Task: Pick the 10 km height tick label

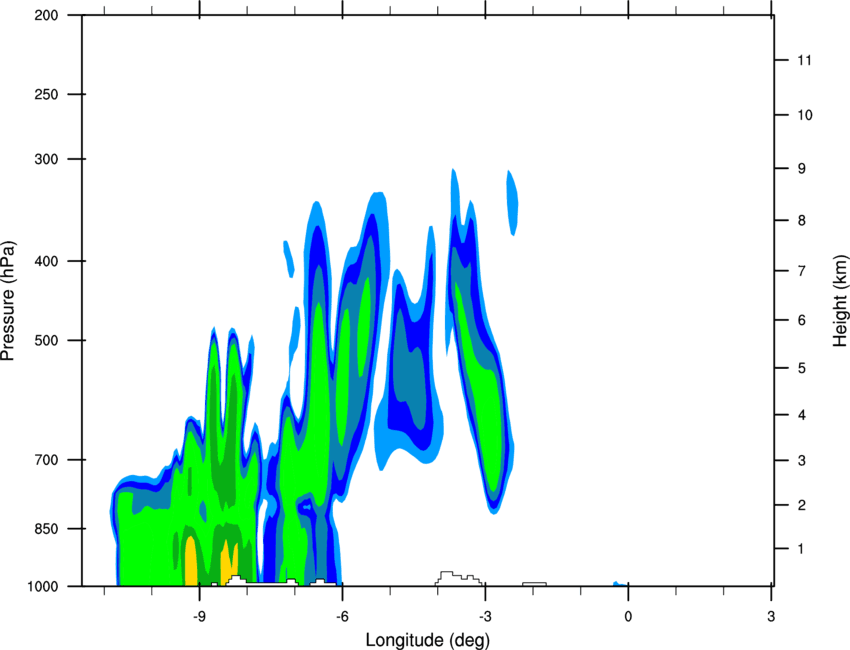Action: [804, 115]
